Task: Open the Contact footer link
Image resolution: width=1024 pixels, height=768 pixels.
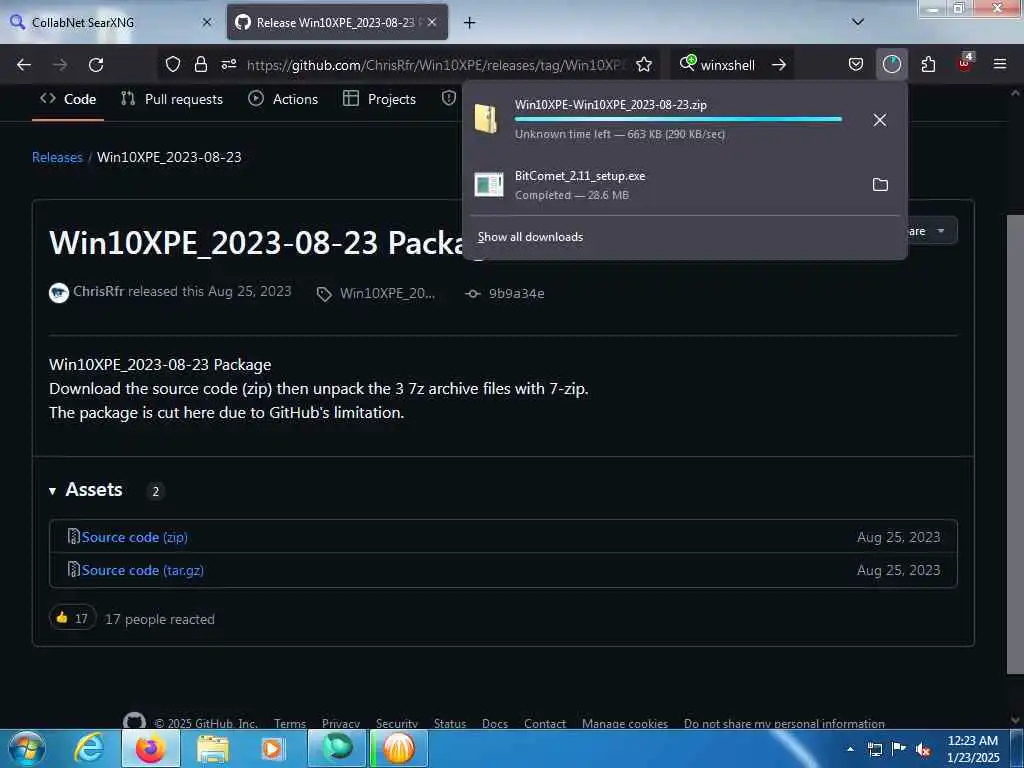Action: pos(545,723)
